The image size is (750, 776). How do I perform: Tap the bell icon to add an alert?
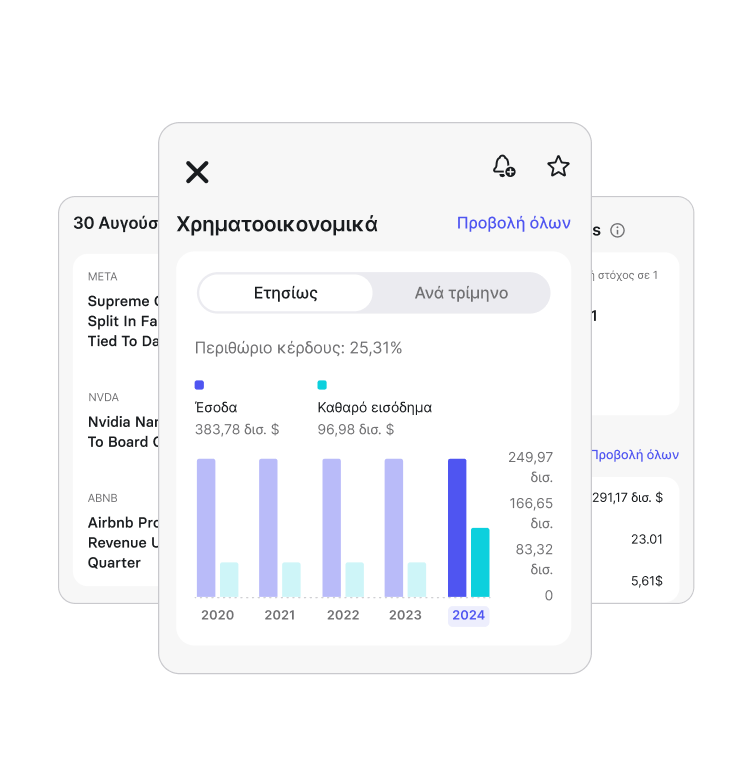(504, 166)
